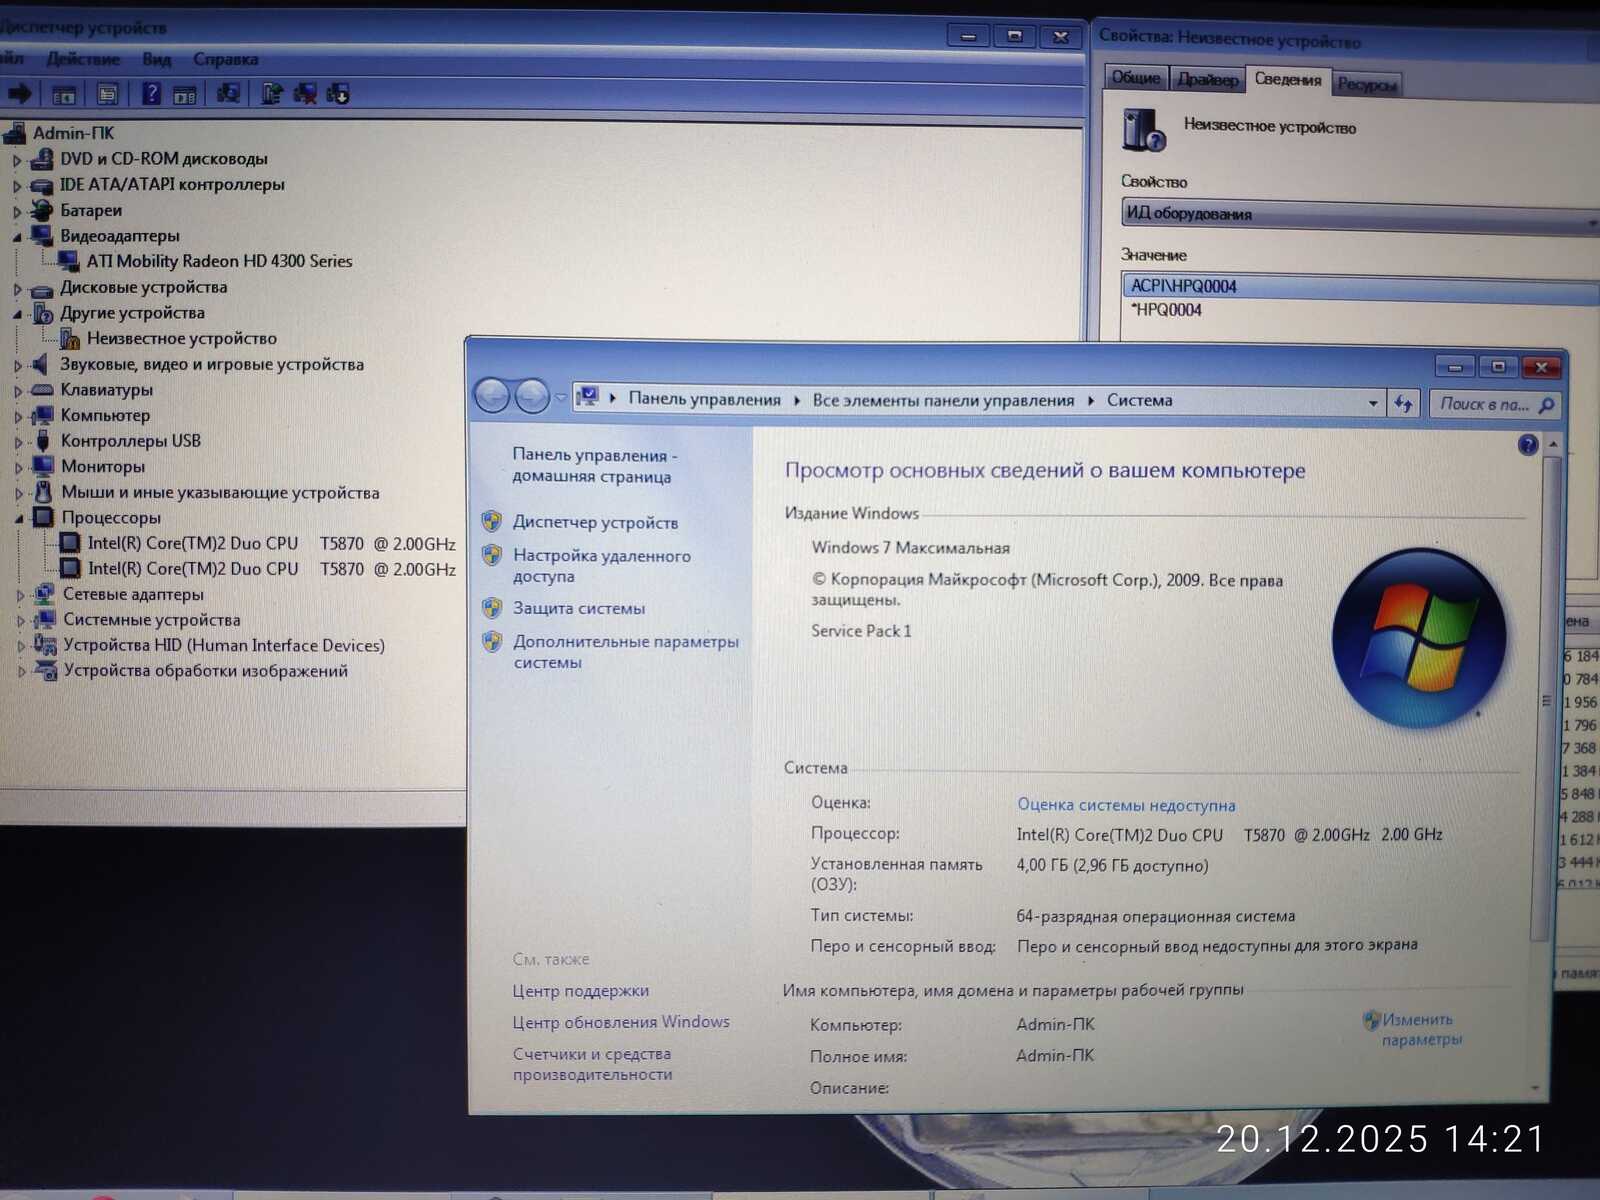The height and width of the screenshot is (1200, 1600).
Task: Open Настройка удаленного доступа link
Action: click(x=602, y=565)
